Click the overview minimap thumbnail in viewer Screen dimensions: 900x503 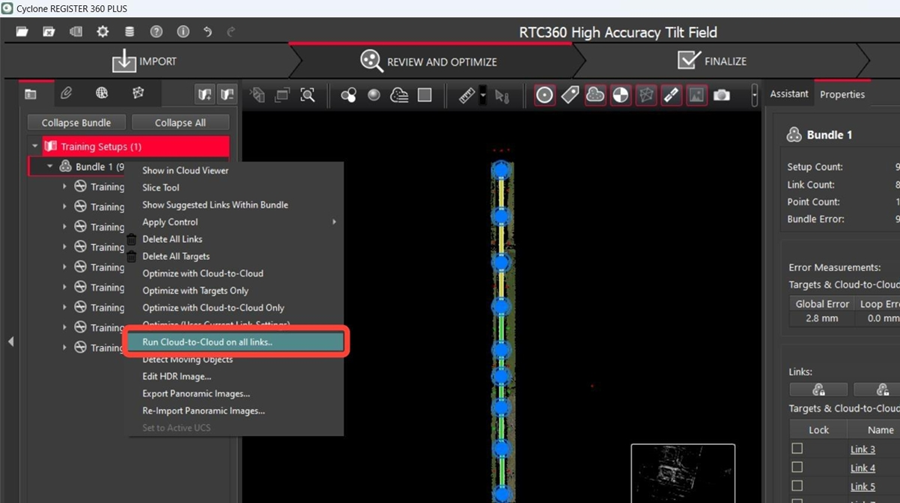[x=682, y=473]
